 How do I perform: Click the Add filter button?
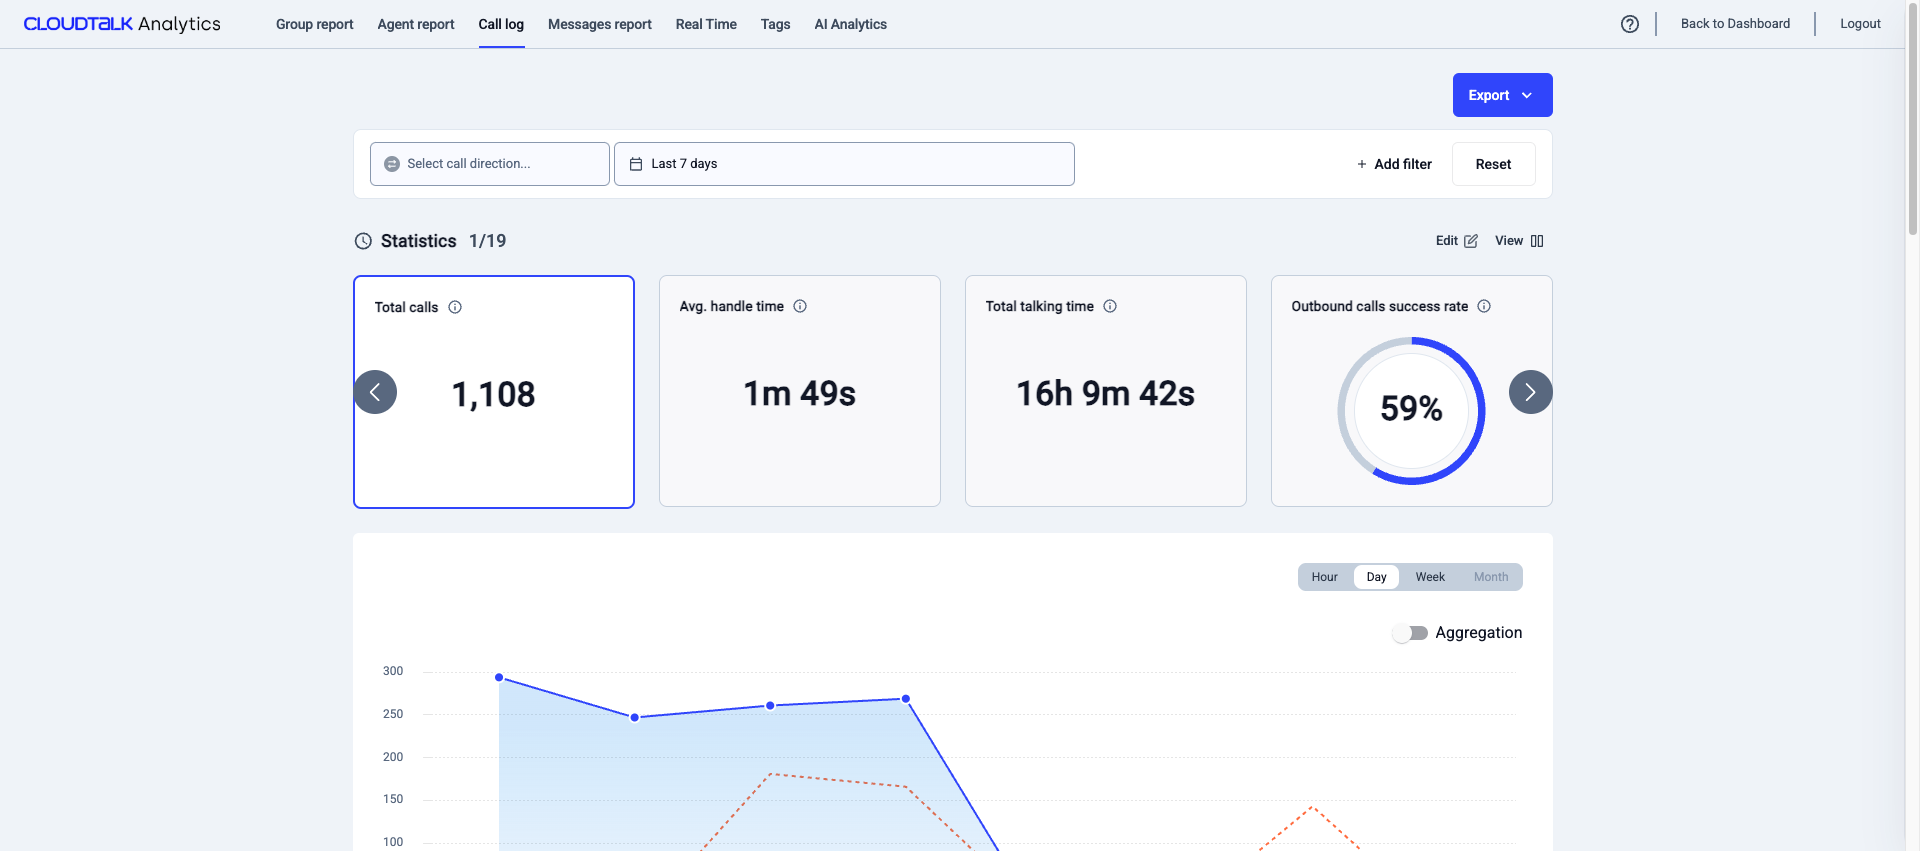pyautogui.click(x=1394, y=164)
